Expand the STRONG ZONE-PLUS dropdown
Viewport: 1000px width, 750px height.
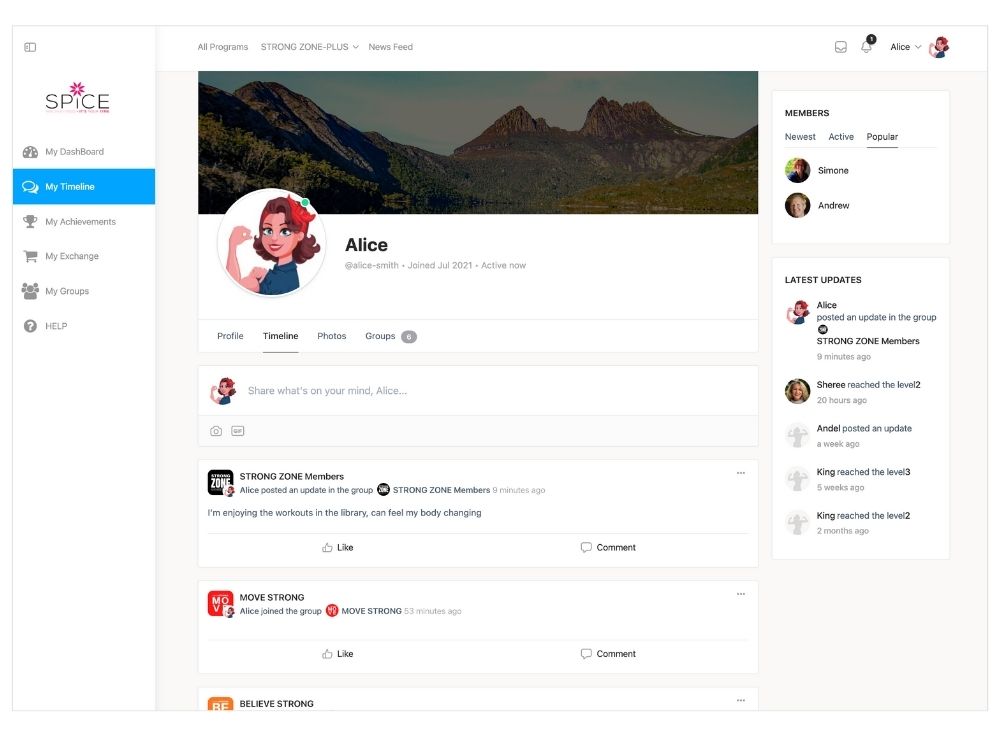pyautogui.click(x=309, y=47)
